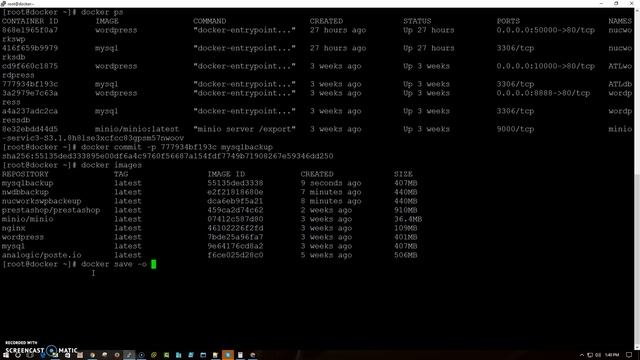The height and width of the screenshot is (360, 640).
Task: Click the nucworkswpbackeup repository name
Action: point(42,201)
